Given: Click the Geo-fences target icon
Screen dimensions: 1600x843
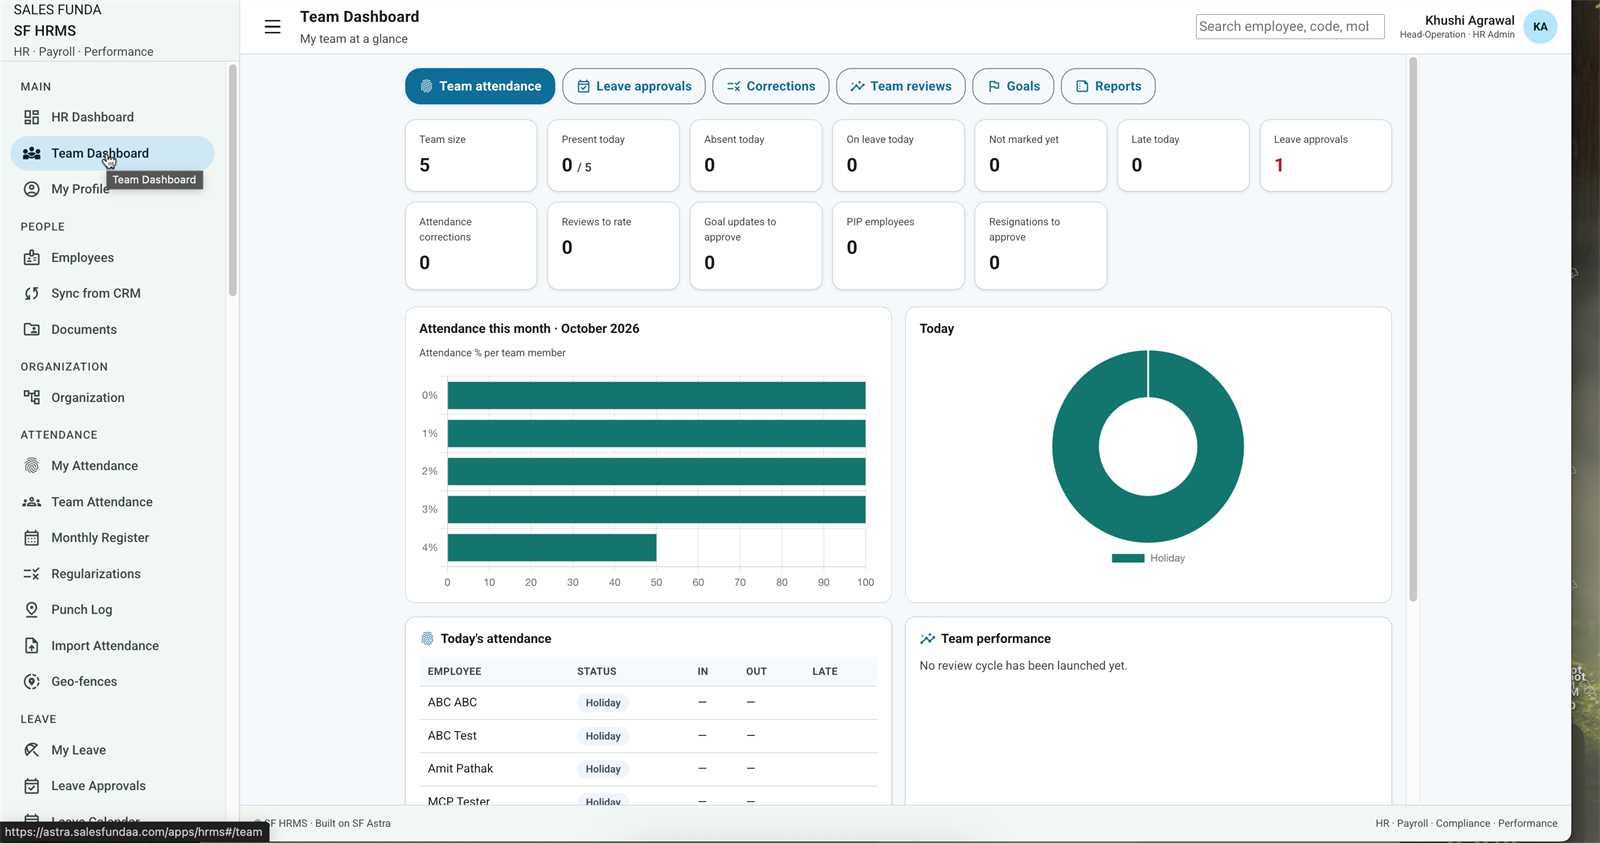Looking at the screenshot, I should [x=32, y=682].
